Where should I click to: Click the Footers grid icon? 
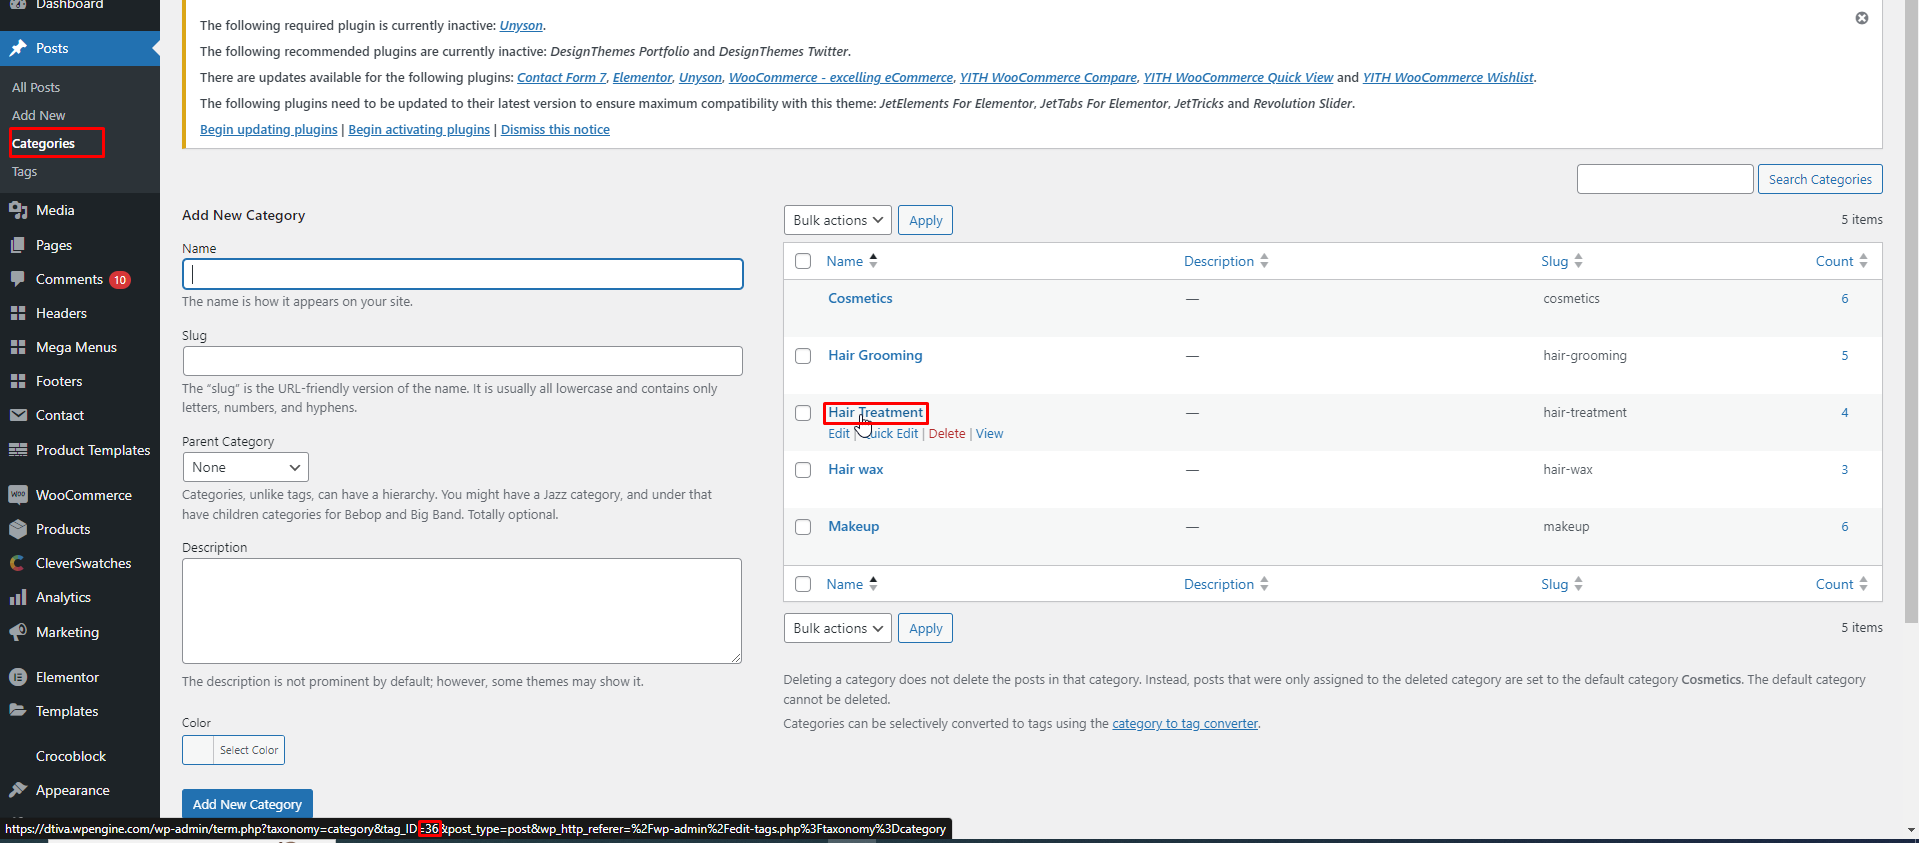coord(18,381)
